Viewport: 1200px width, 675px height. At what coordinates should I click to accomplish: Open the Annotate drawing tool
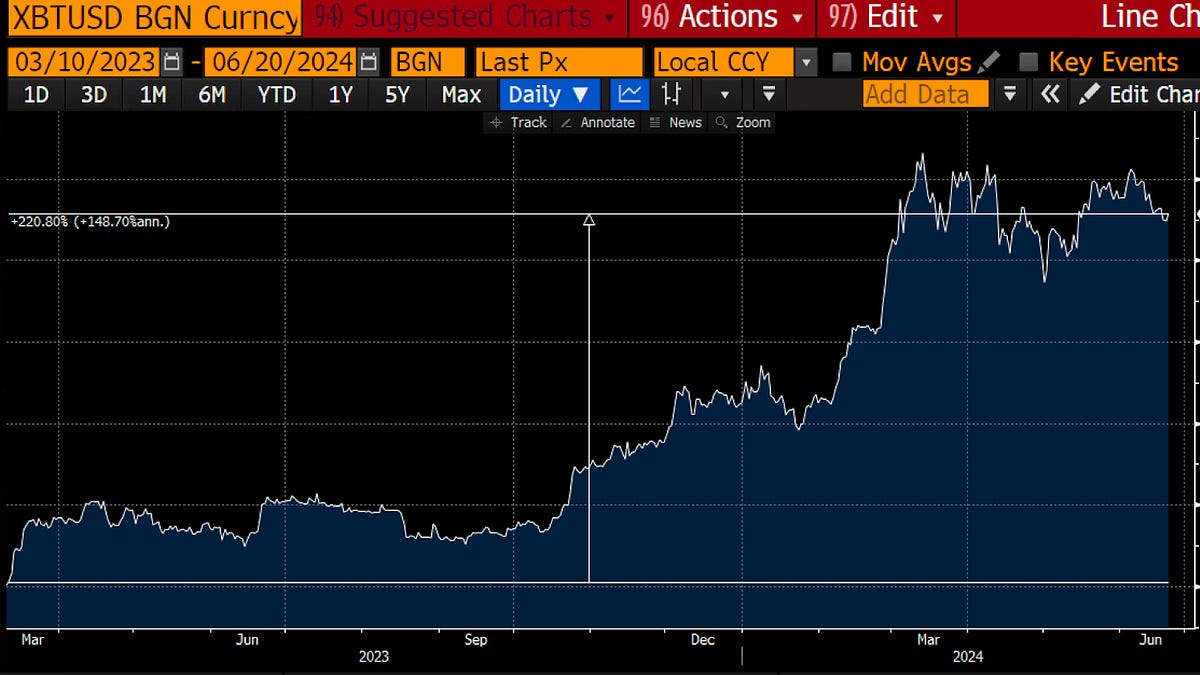coord(598,122)
